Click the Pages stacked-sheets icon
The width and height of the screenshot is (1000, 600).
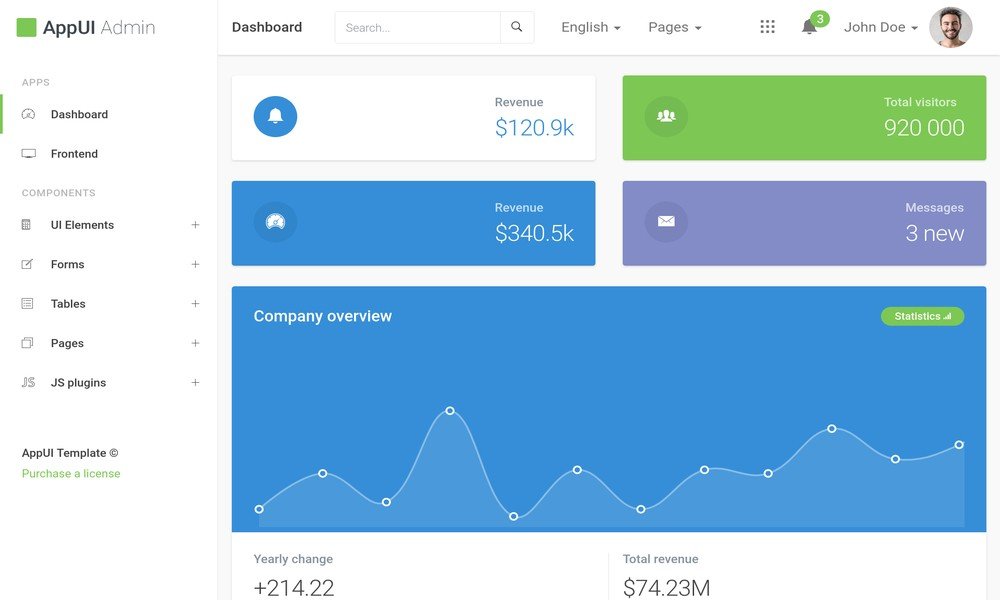[27, 343]
